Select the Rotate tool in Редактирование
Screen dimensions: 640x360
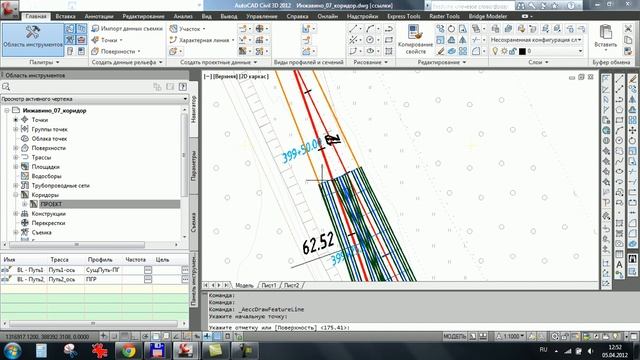451,29
